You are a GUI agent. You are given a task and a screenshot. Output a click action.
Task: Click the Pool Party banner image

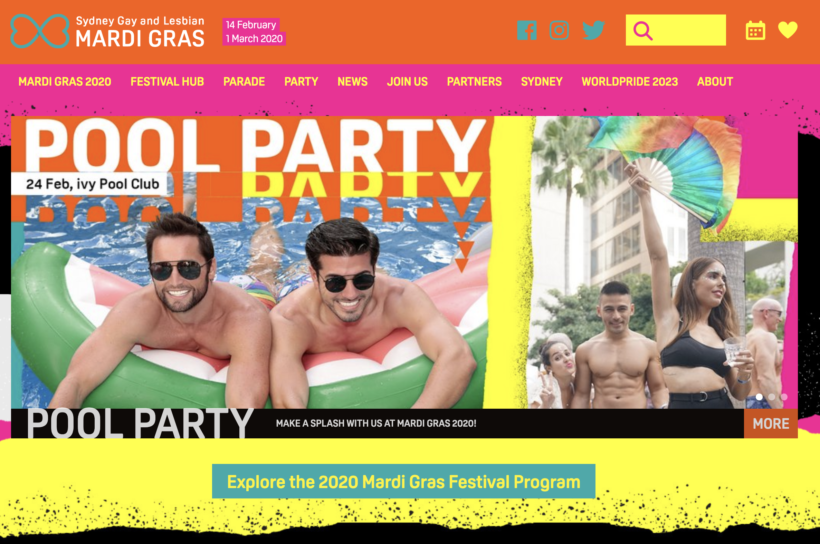coord(404,263)
